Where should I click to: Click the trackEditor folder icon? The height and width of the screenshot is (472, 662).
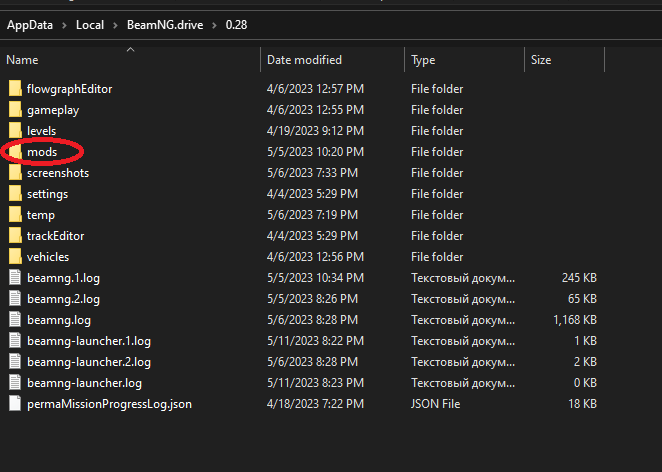[15, 236]
